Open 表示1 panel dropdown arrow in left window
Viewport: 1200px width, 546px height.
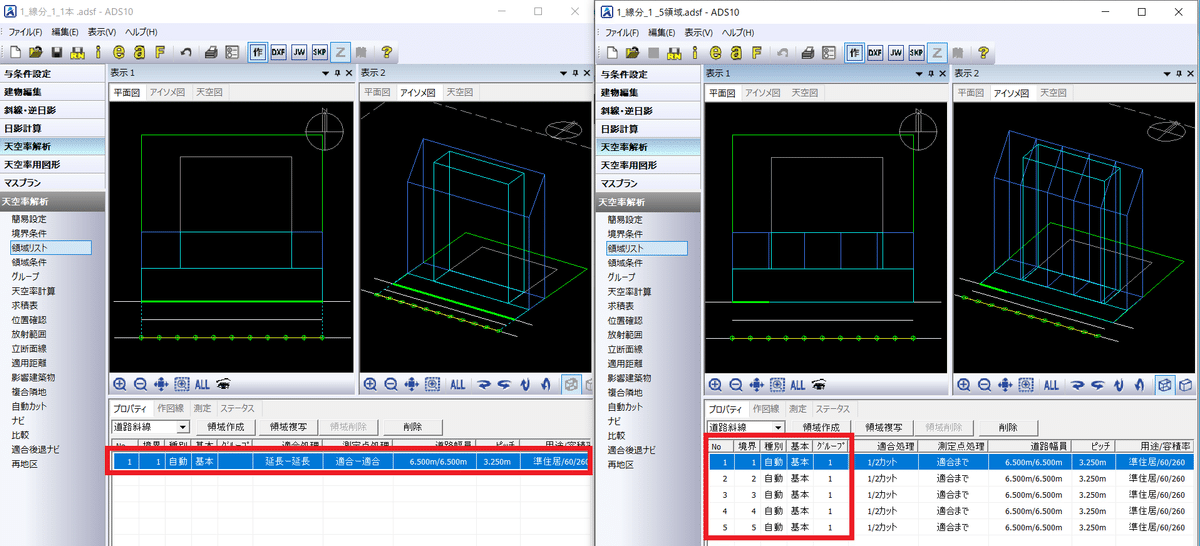pyautogui.click(x=325, y=73)
